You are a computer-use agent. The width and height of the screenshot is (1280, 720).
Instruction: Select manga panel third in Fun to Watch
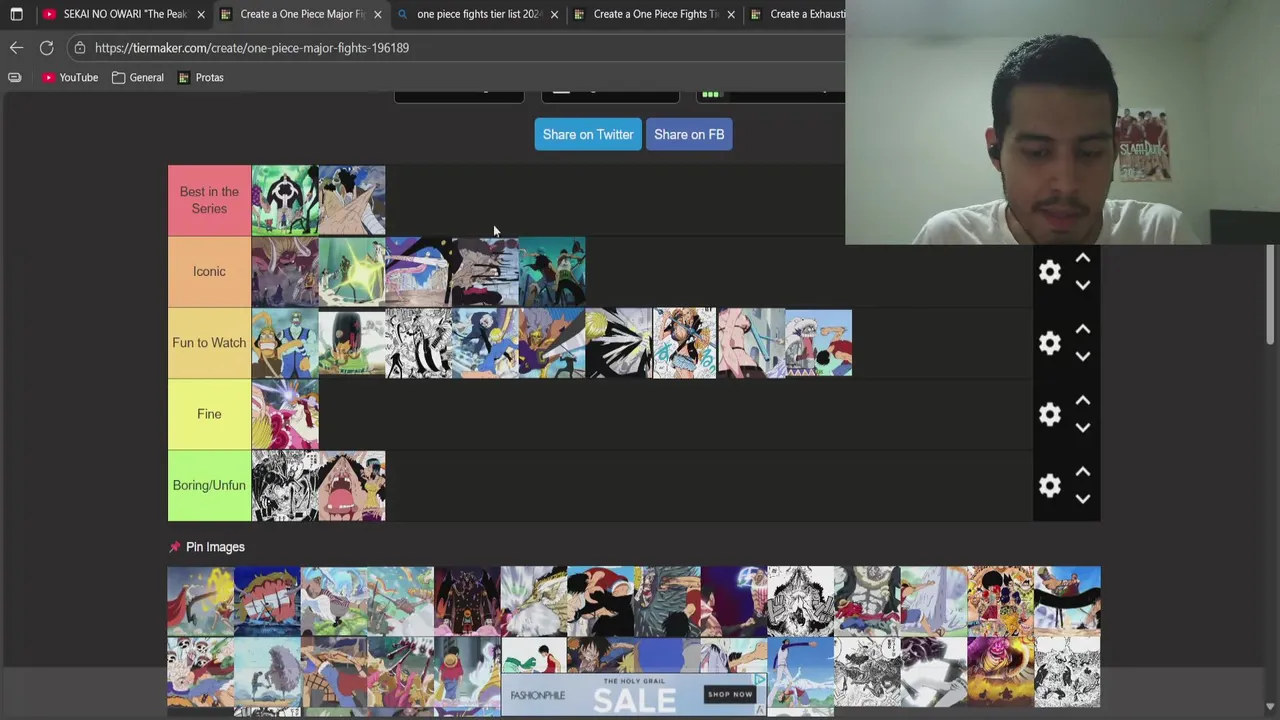418,343
